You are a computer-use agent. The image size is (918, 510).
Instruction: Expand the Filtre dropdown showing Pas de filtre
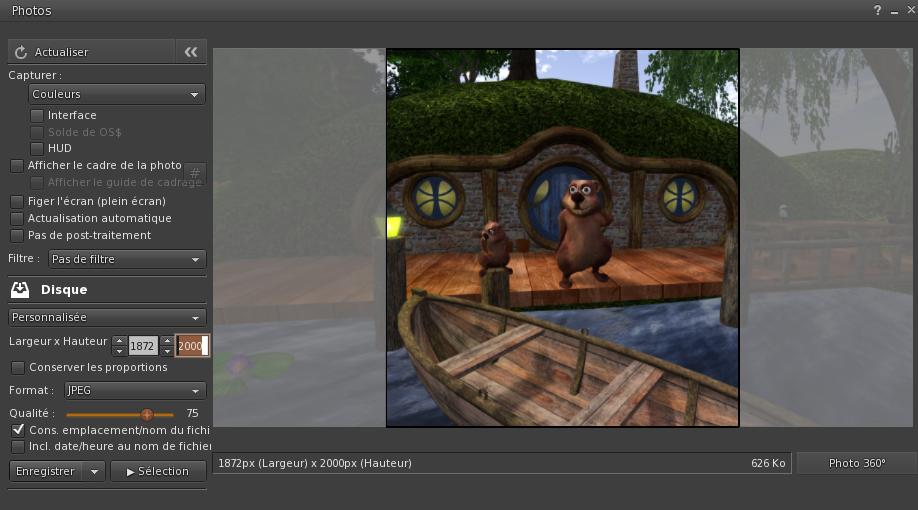[126, 259]
